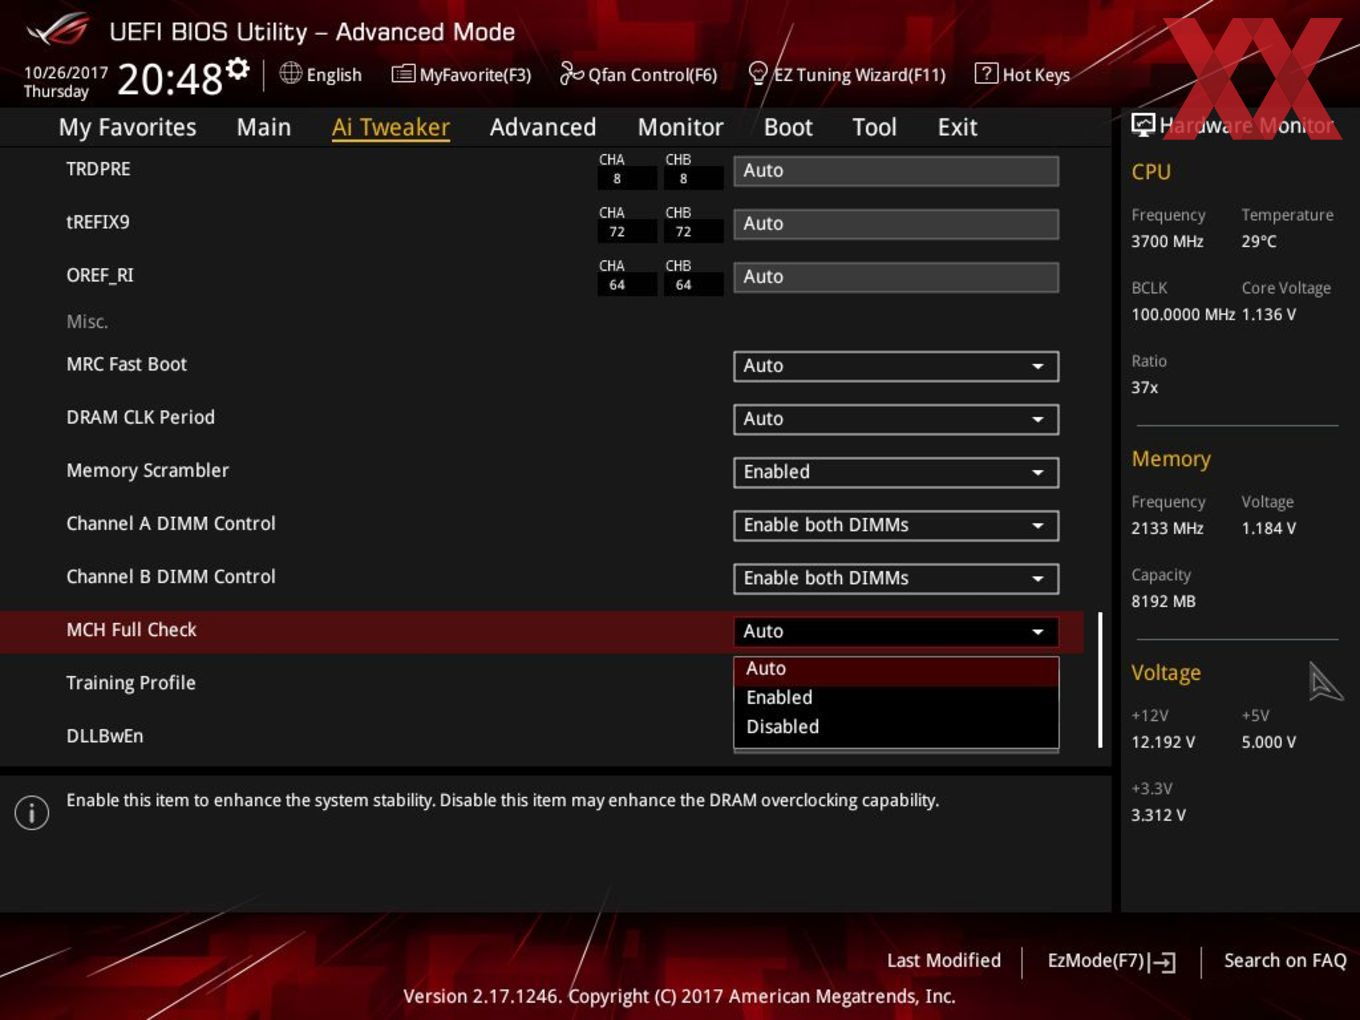Click the tREFIX9 Auto input field
The height and width of the screenshot is (1020, 1360).
click(x=896, y=224)
